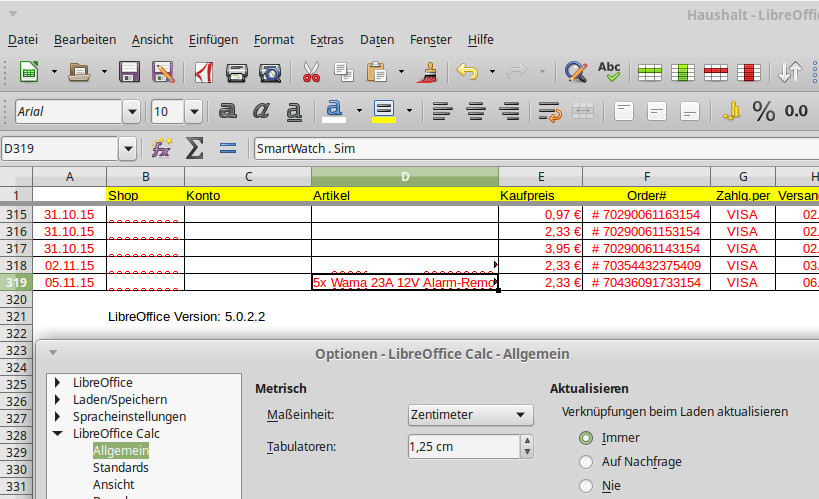Click the Copy icon
The width and height of the screenshot is (819, 499).
(344, 72)
